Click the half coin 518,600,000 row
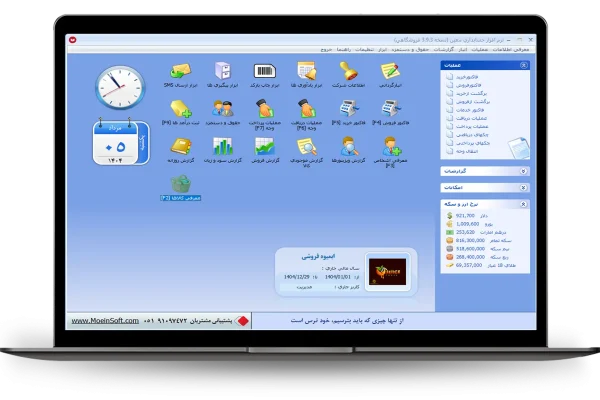 478,249
